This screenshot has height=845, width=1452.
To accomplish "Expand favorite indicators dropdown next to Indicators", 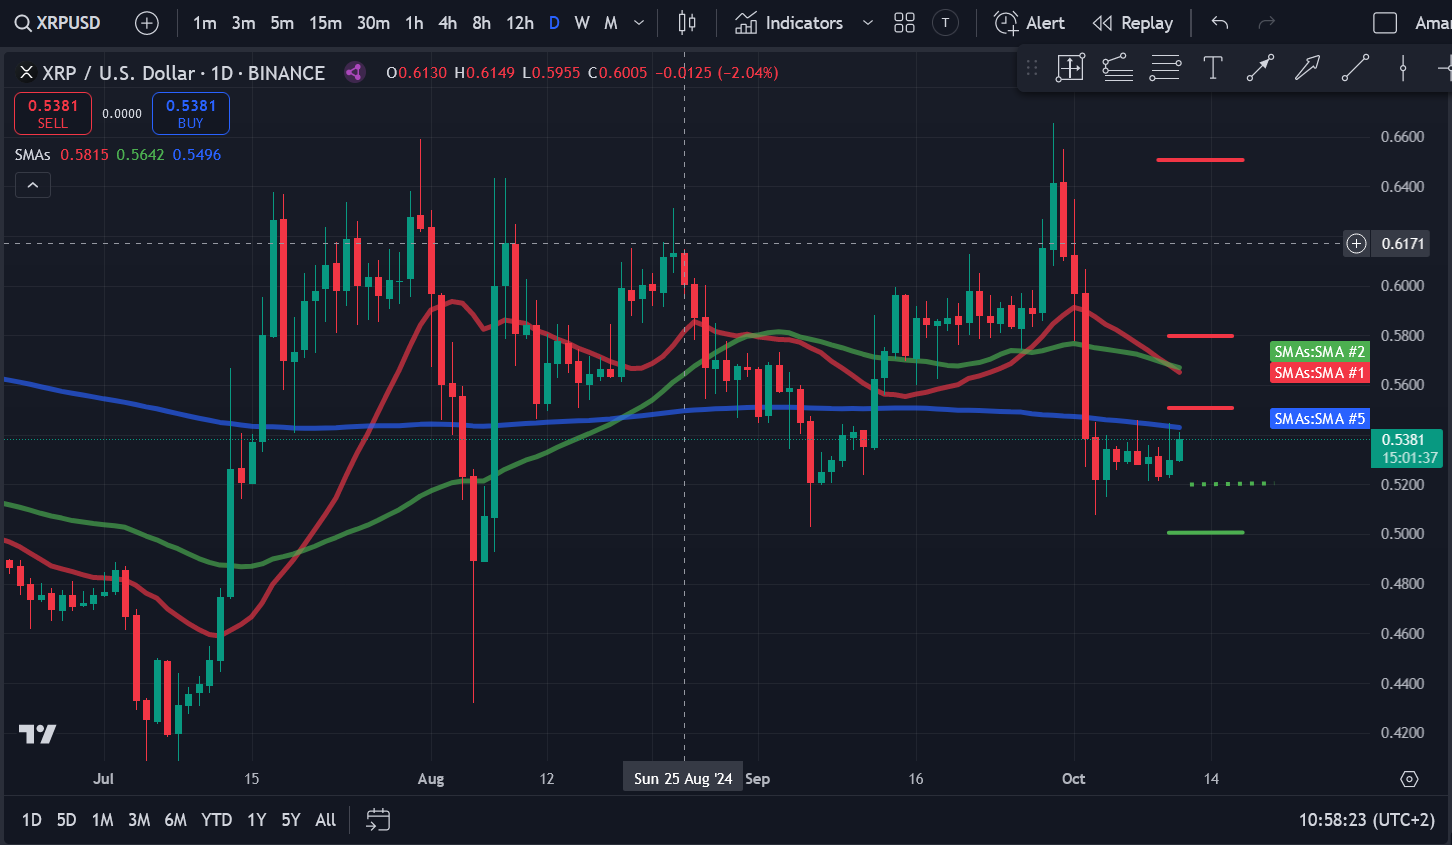I will click(867, 22).
